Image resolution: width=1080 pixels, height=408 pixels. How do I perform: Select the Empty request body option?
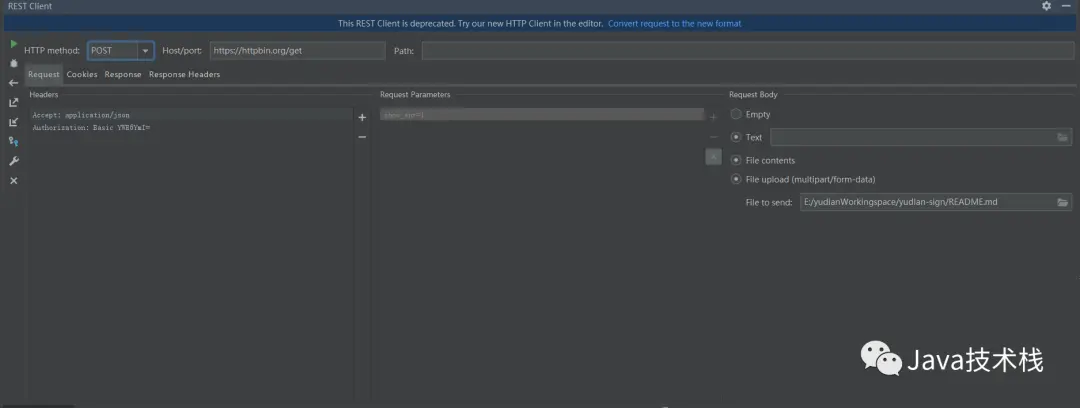tap(736, 114)
